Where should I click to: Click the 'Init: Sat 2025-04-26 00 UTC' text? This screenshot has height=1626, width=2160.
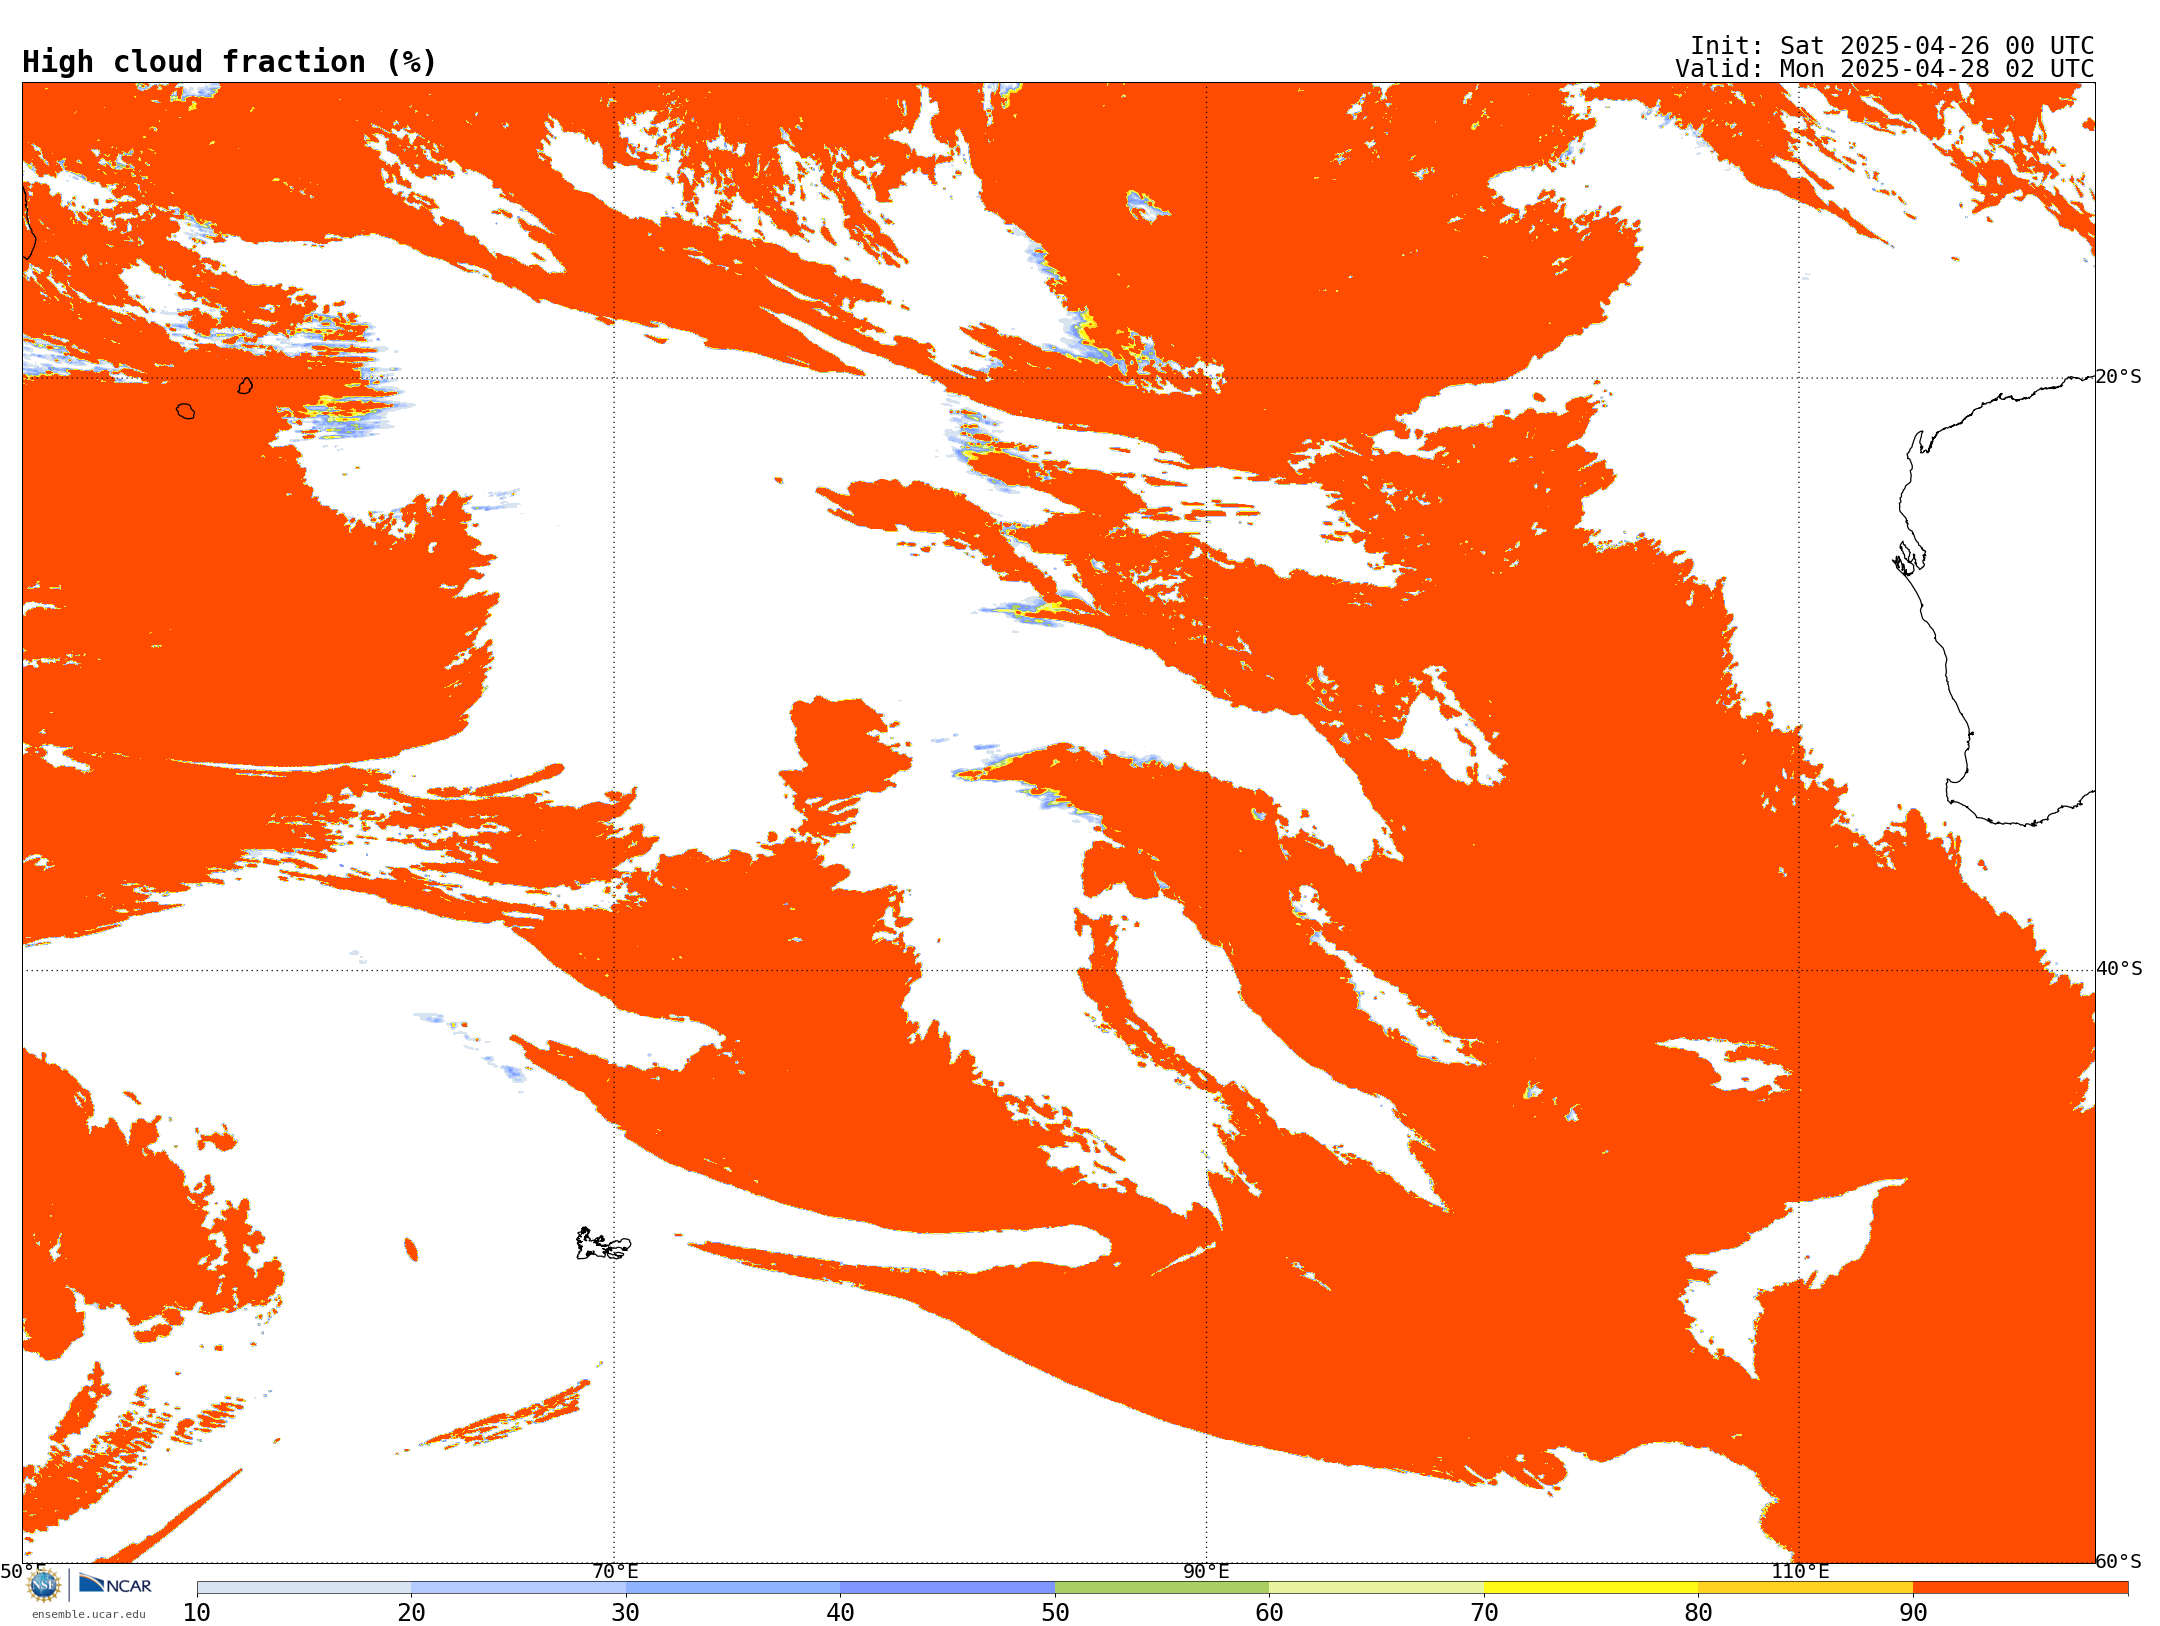[x=1892, y=46]
